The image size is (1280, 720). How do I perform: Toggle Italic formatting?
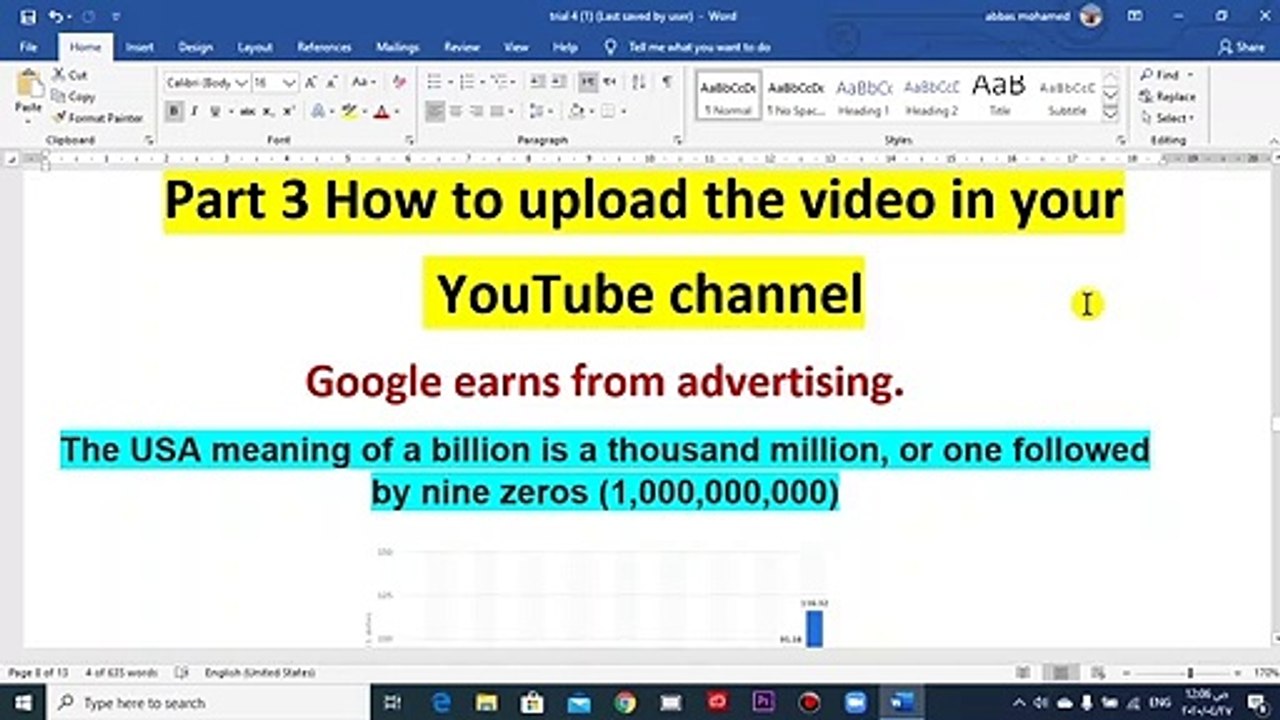tap(195, 112)
